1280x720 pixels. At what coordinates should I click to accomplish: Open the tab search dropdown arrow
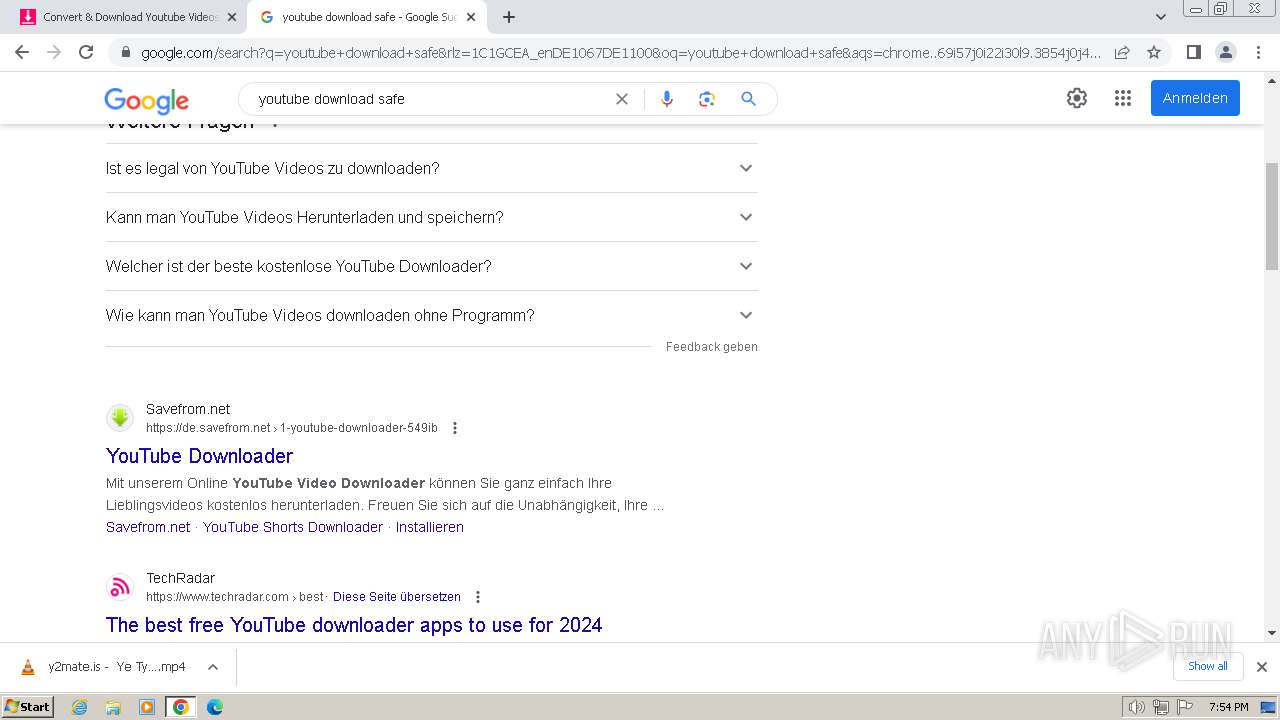(x=1161, y=17)
